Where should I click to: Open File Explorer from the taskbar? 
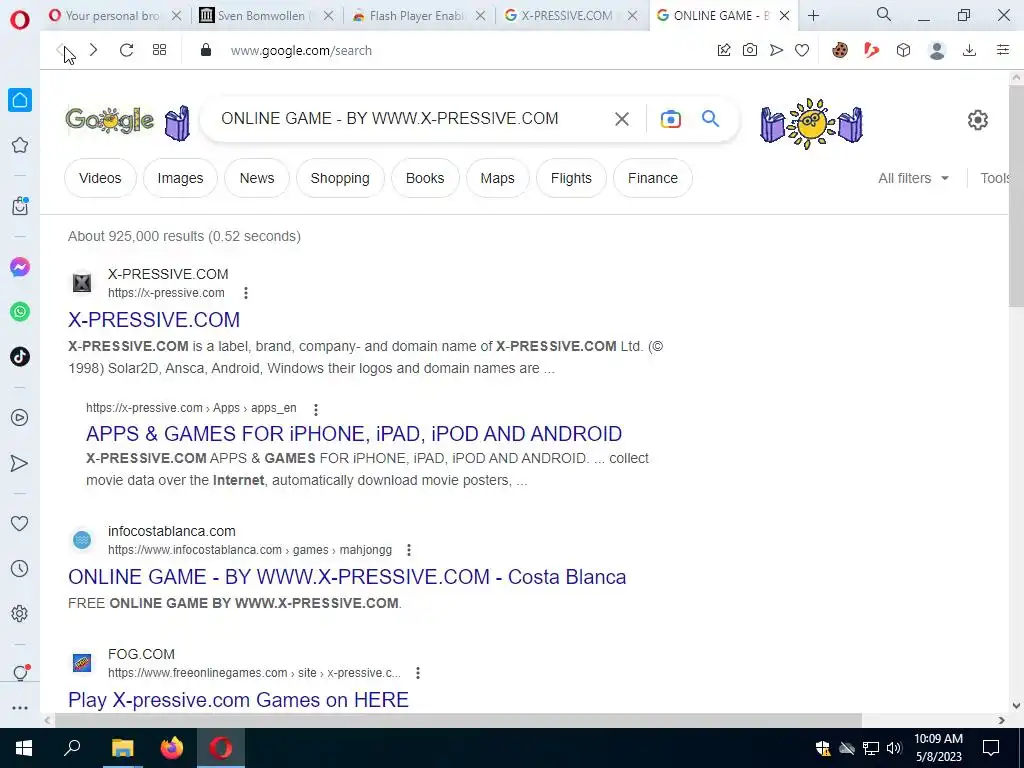point(122,748)
